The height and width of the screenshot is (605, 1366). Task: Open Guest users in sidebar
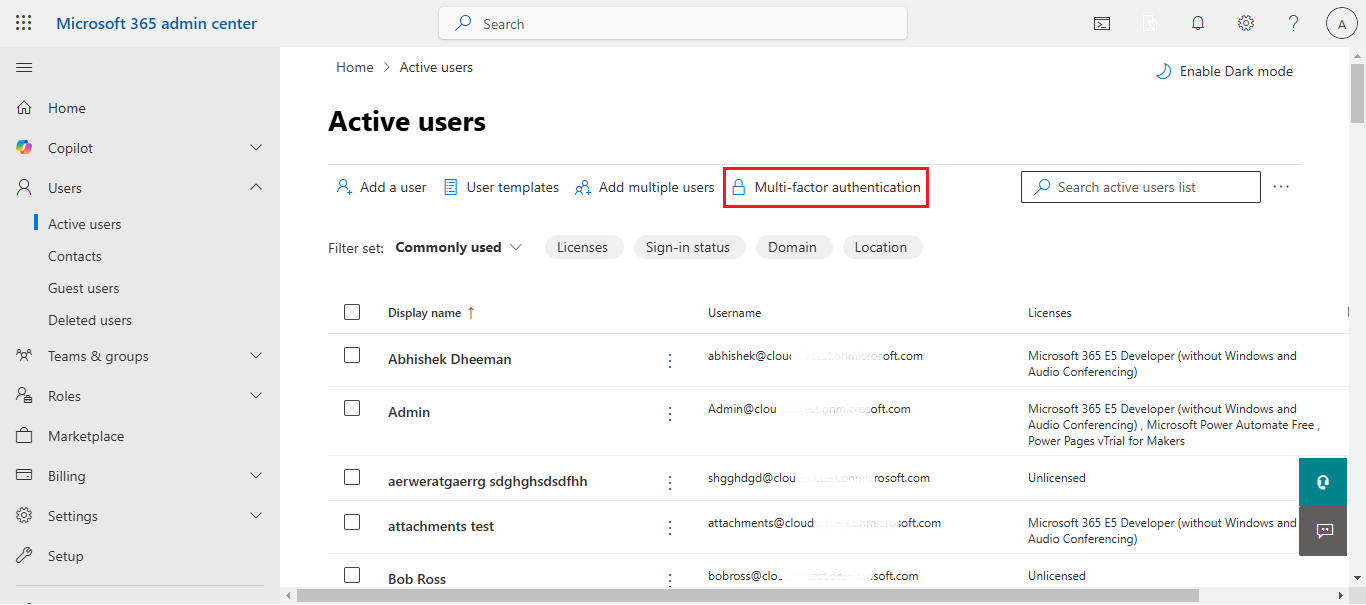[84, 288]
